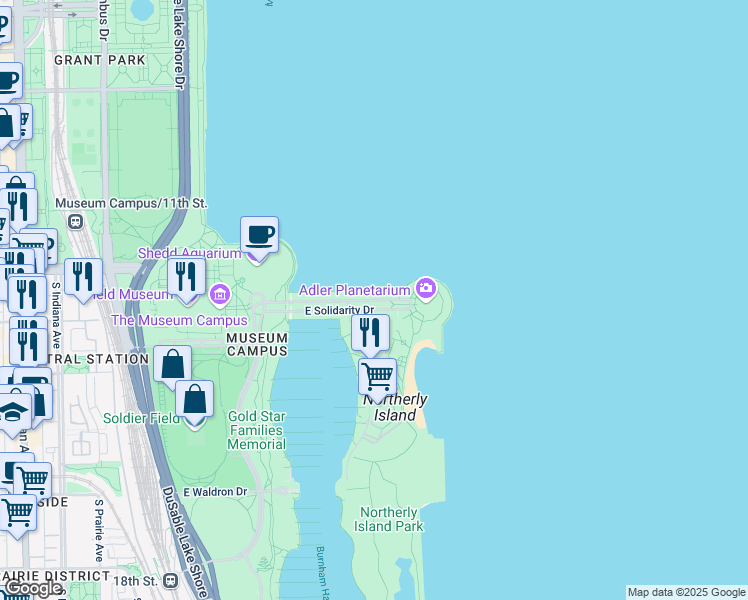This screenshot has width=748, height=600.
Task: Open the Gold Star Families Memorial label
Action: click(257, 430)
